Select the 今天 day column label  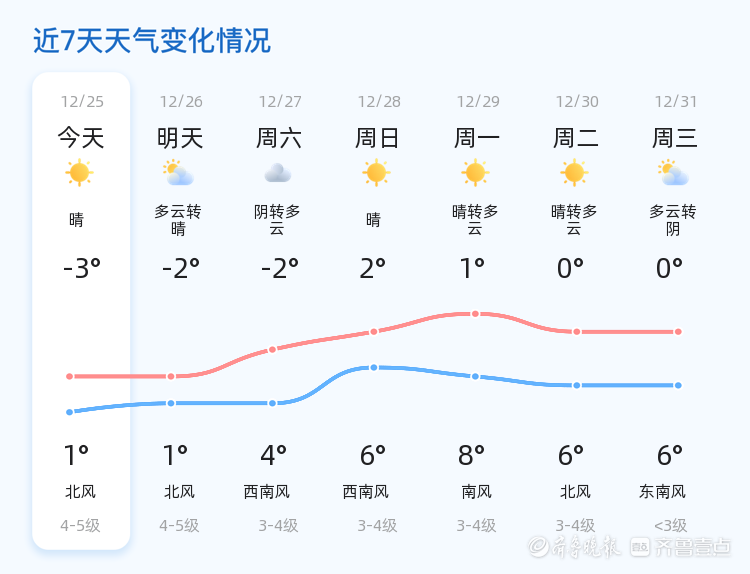tap(80, 138)
